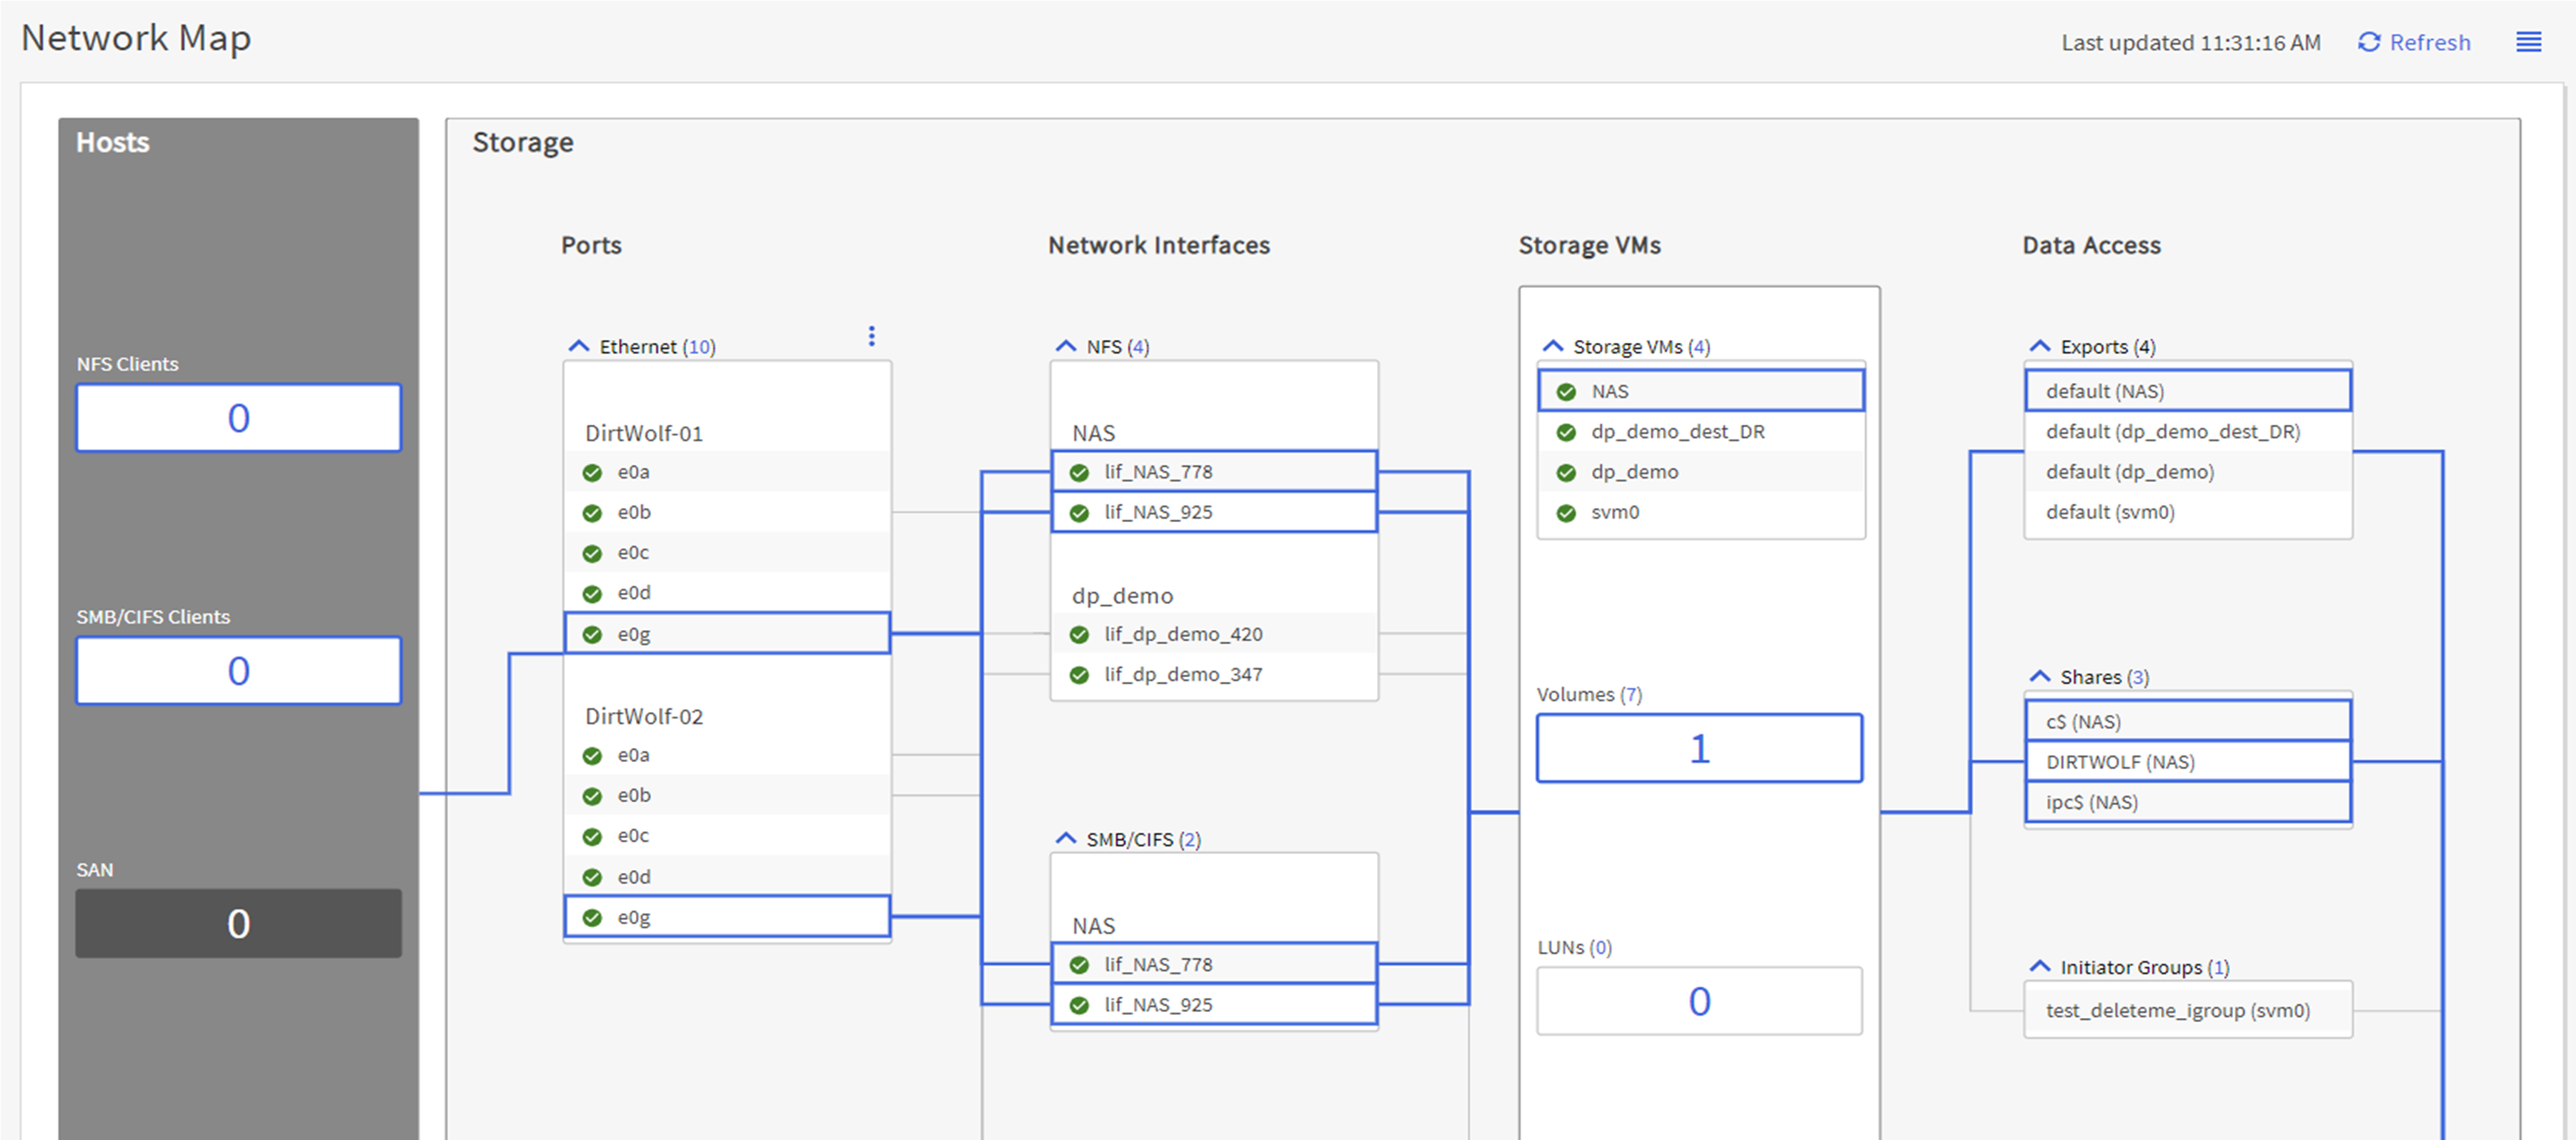Select port e0a under DirtWolf-01

tap(727, 471)
